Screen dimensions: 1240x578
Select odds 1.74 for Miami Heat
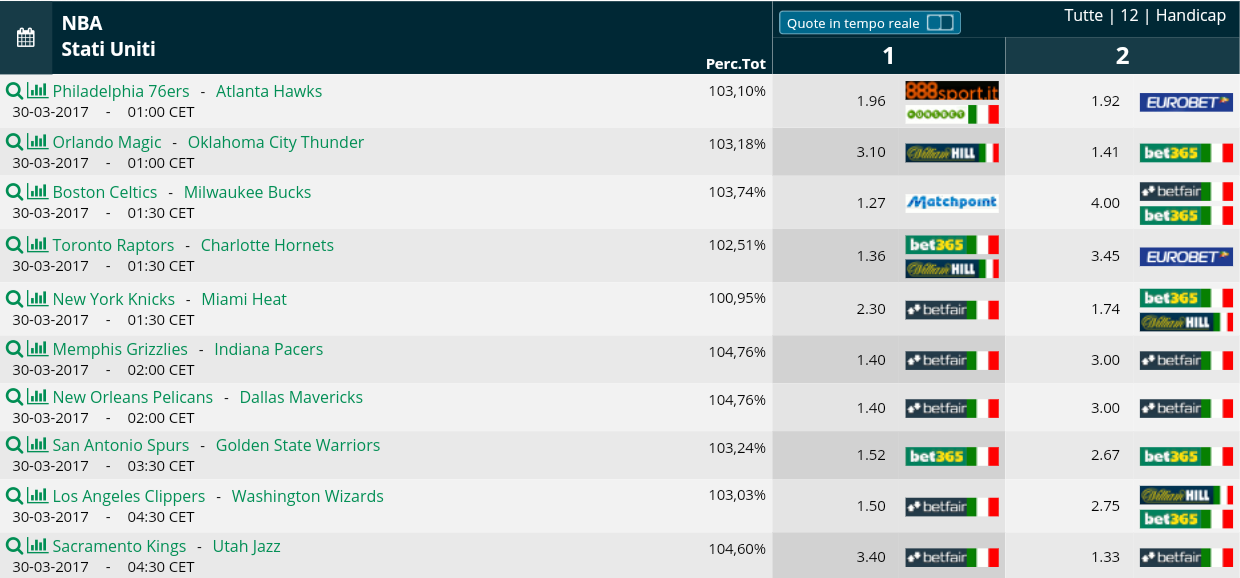1105,309
